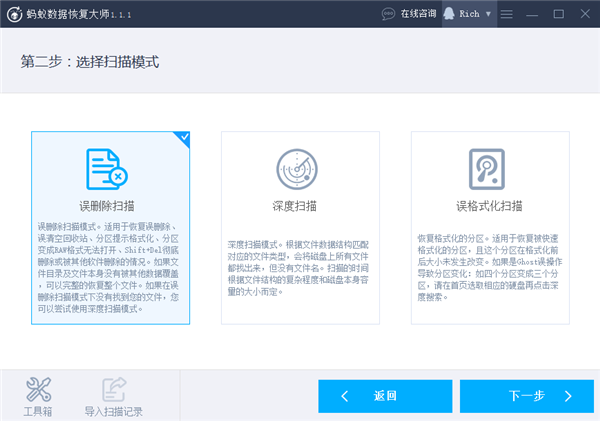This screenshot has width=600, height=421.
Task: Click the 误删除扫描 document-delete icon
Action: point(107,169)
